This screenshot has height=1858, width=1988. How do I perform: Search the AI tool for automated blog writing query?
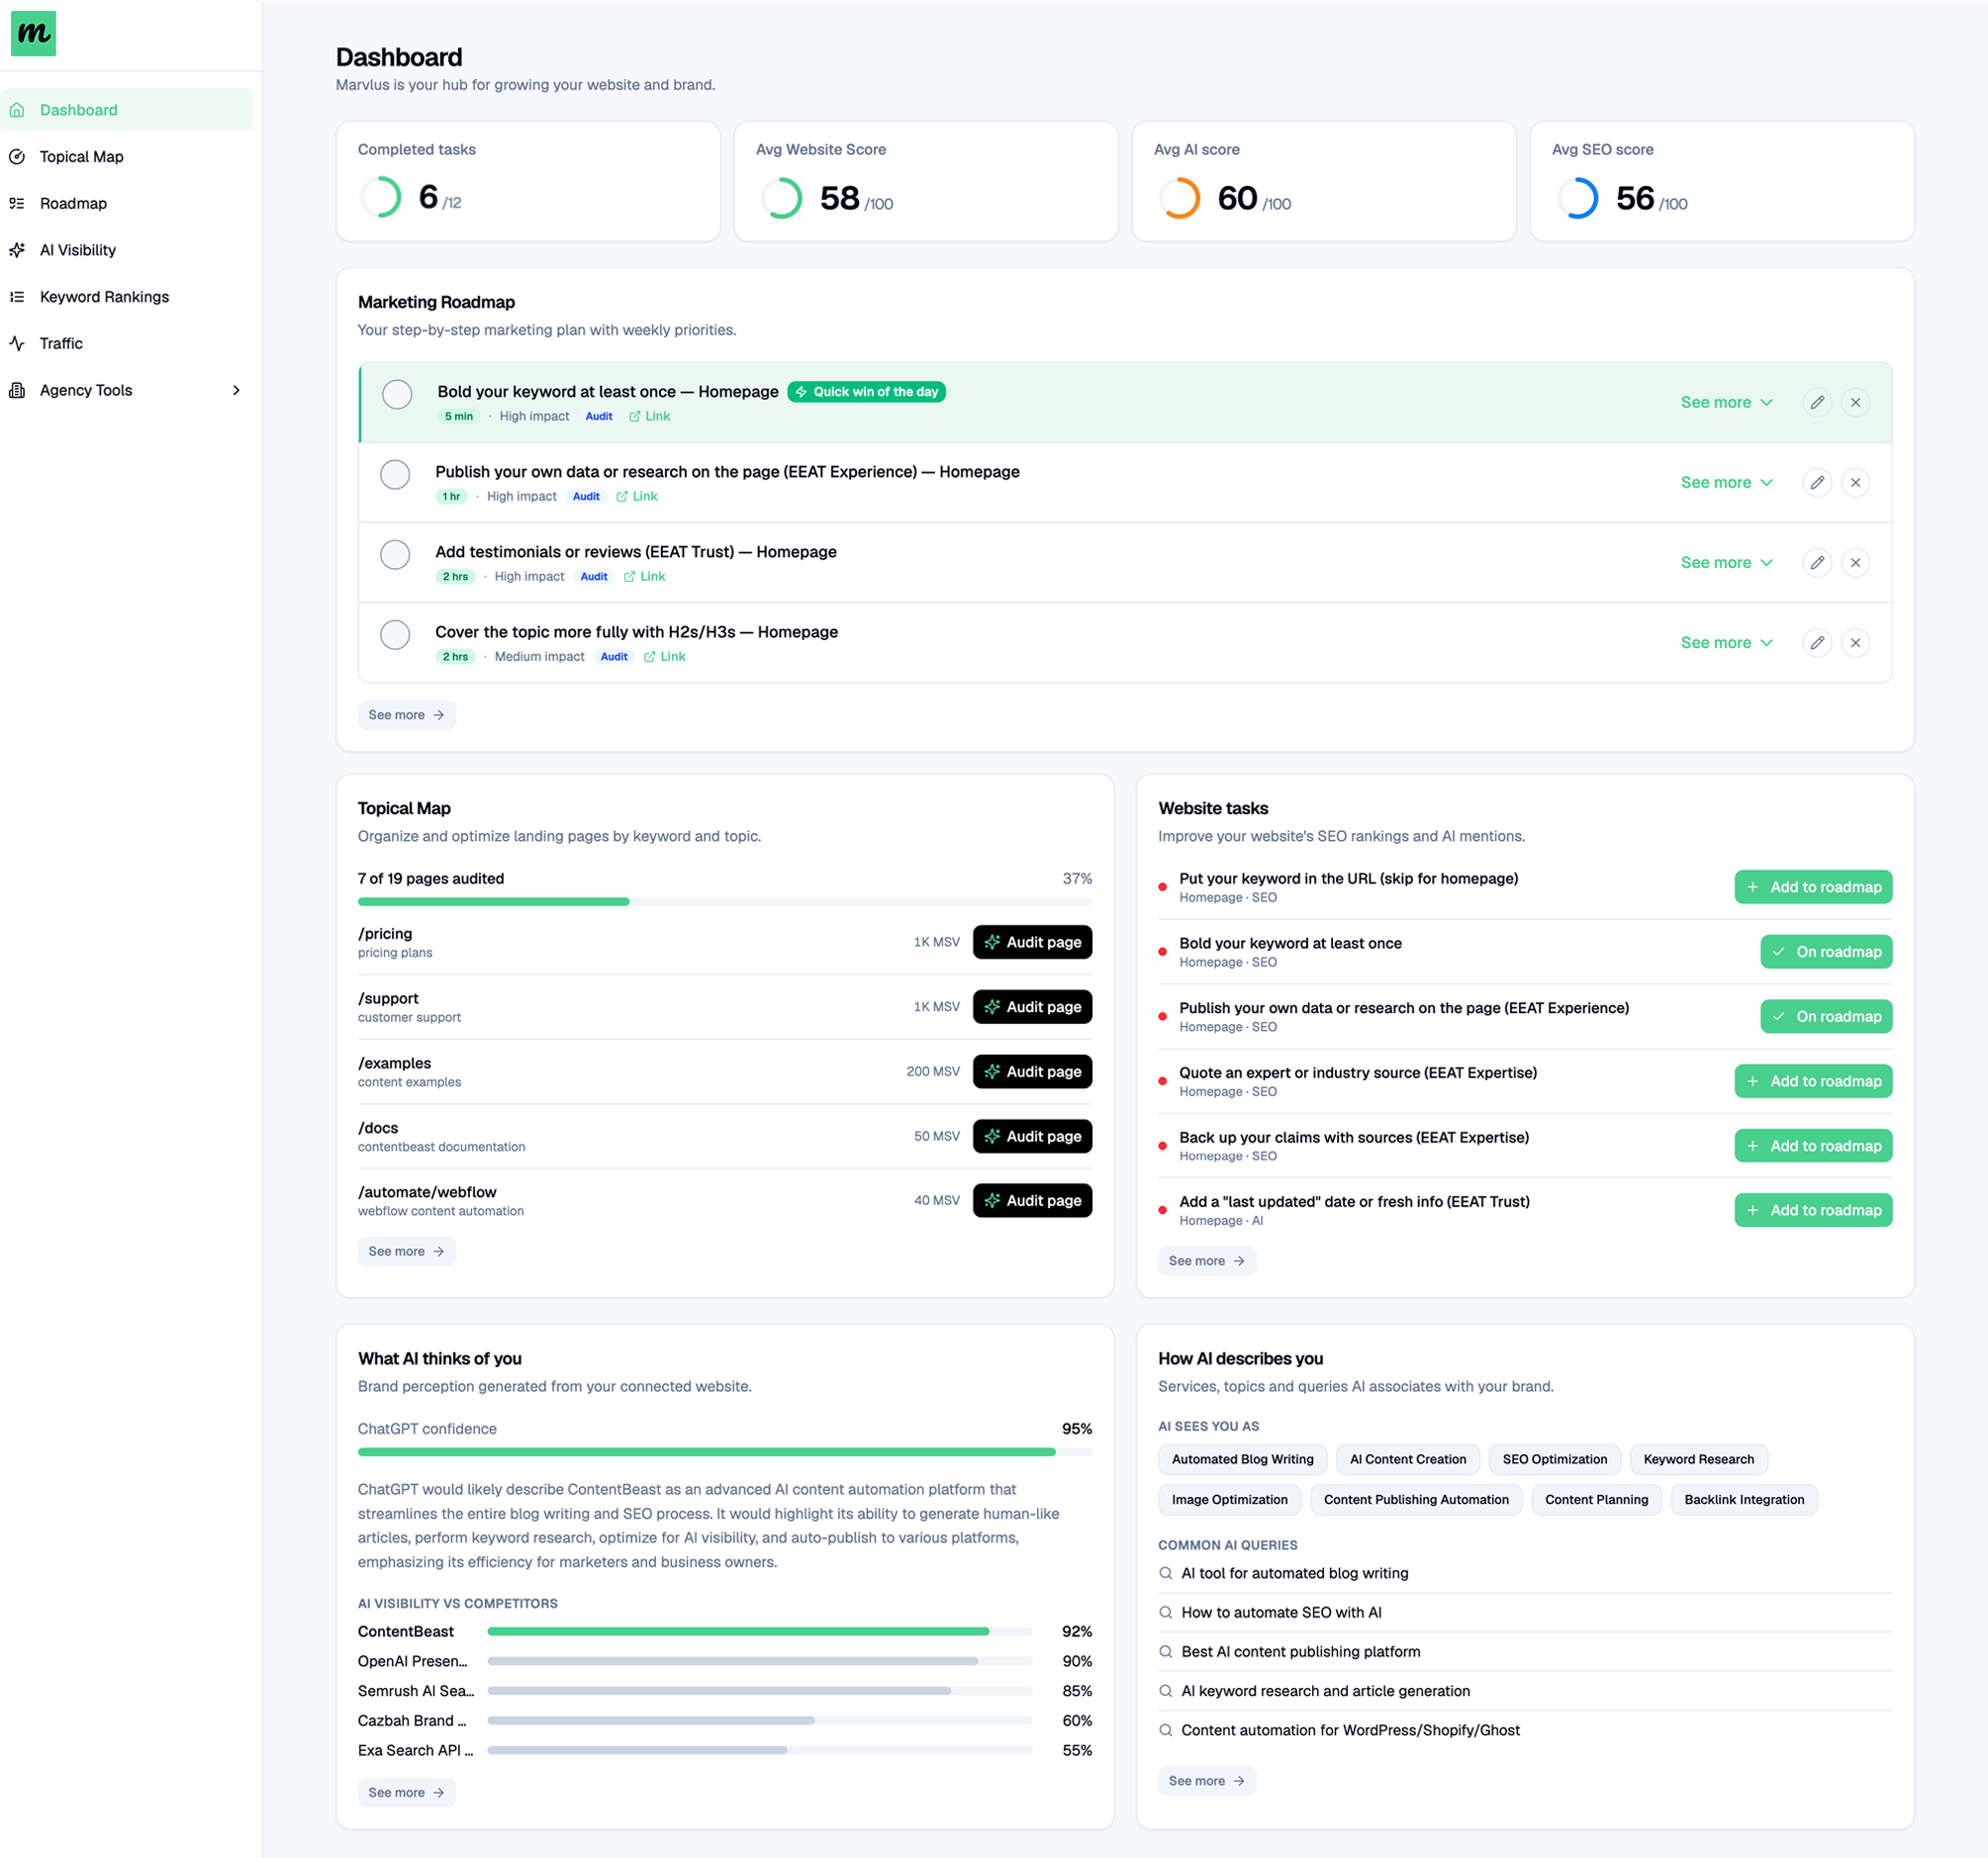[x=1294, y=1573]
